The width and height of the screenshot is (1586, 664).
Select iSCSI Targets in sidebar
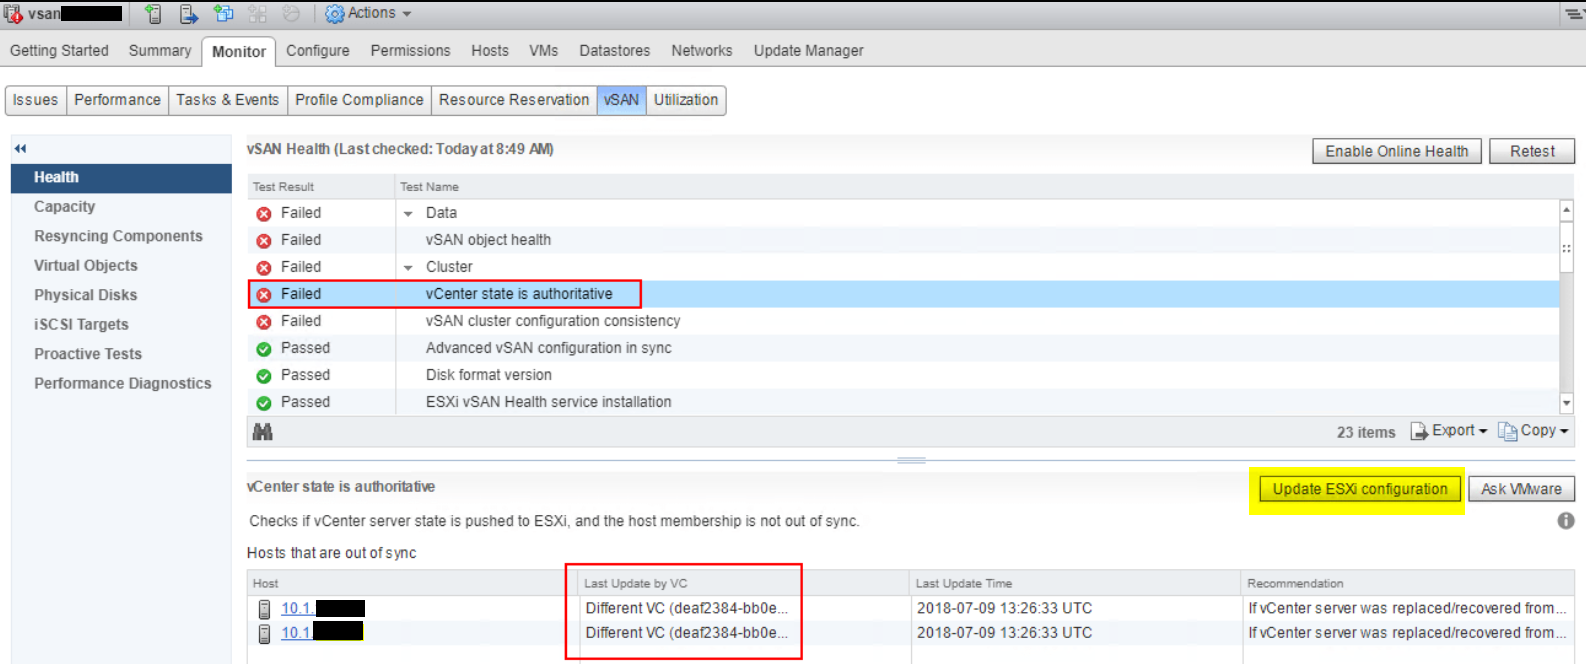click(81, 325)
